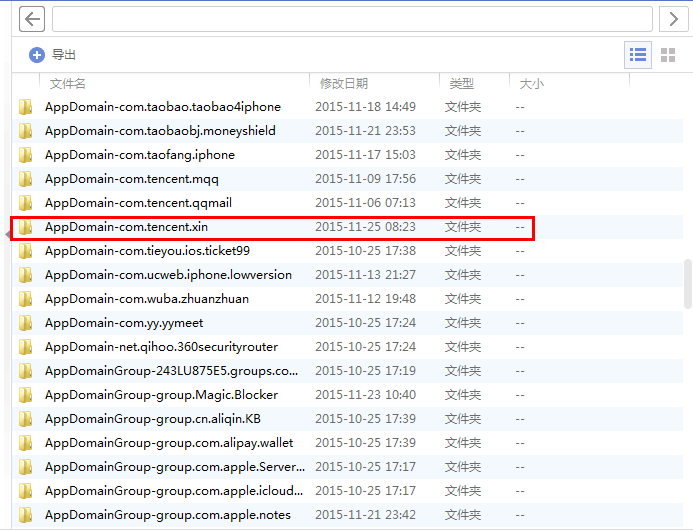Click the 导出 export button label
Viewport: 693px width, 532px height.
click(x=64, y=55)
